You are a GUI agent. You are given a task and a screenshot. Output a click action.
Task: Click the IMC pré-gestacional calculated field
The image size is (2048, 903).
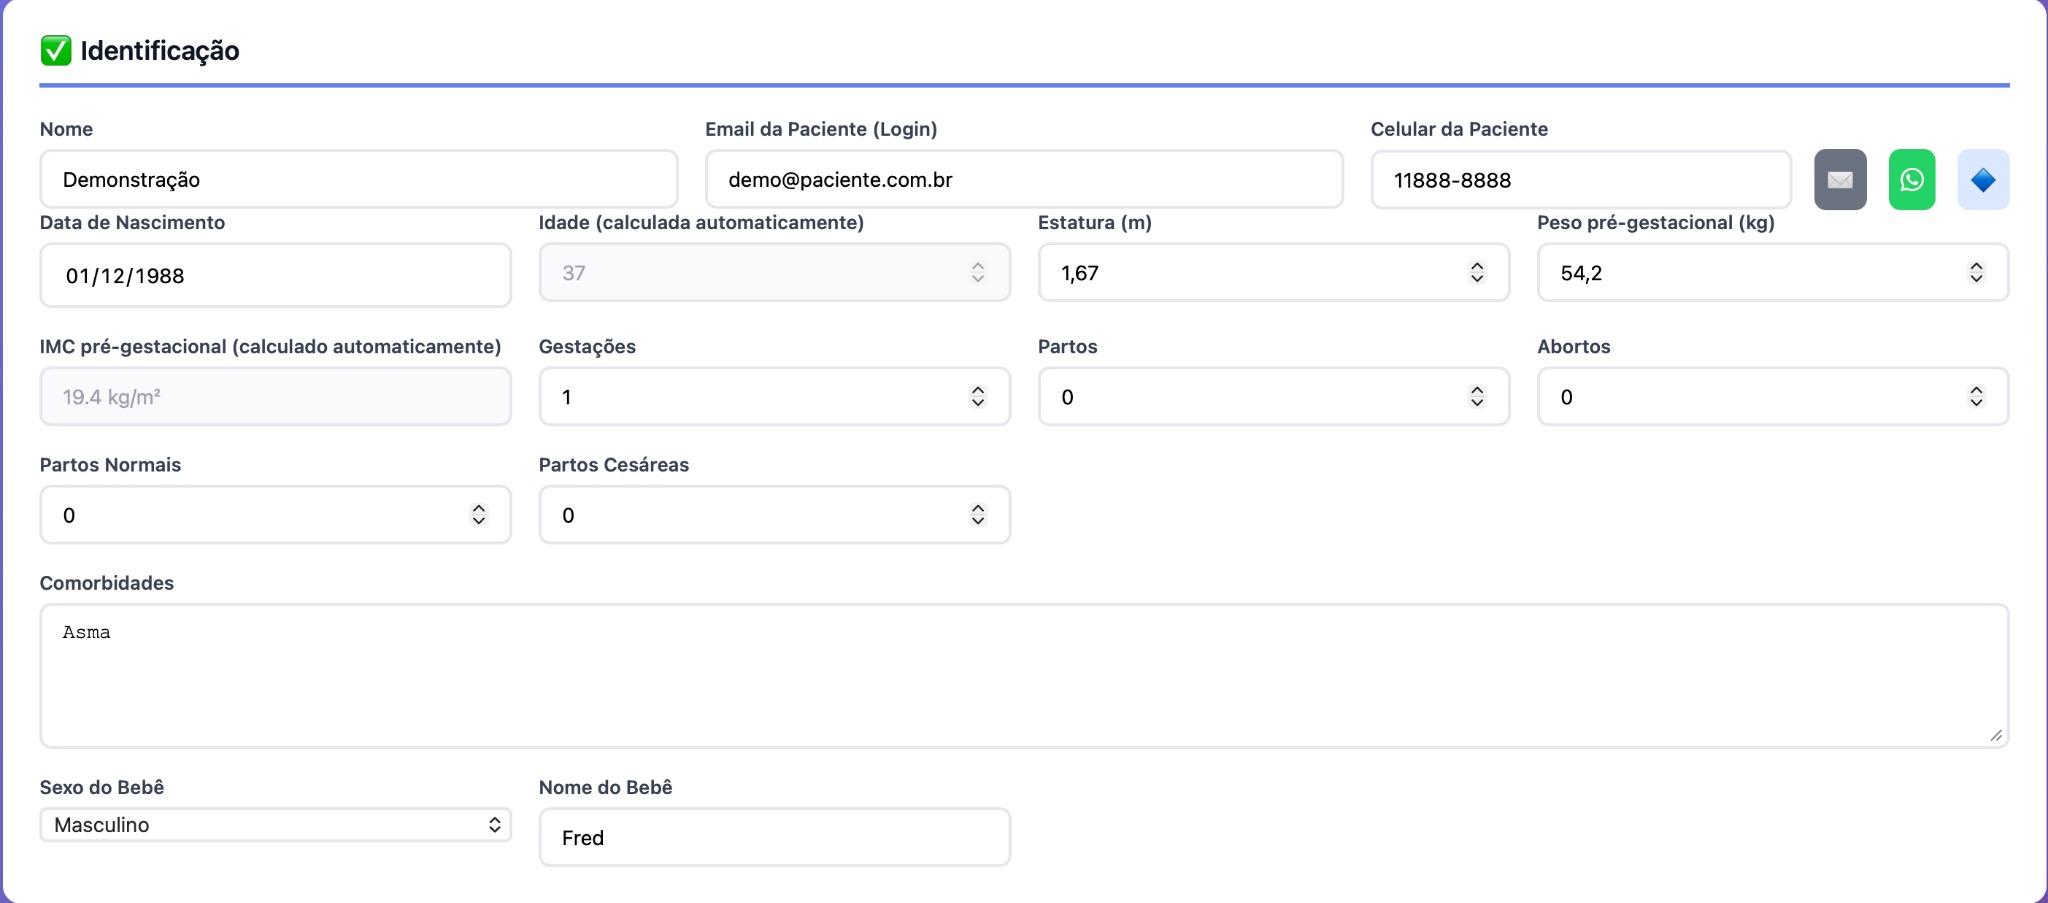click(x=275, y=397)
